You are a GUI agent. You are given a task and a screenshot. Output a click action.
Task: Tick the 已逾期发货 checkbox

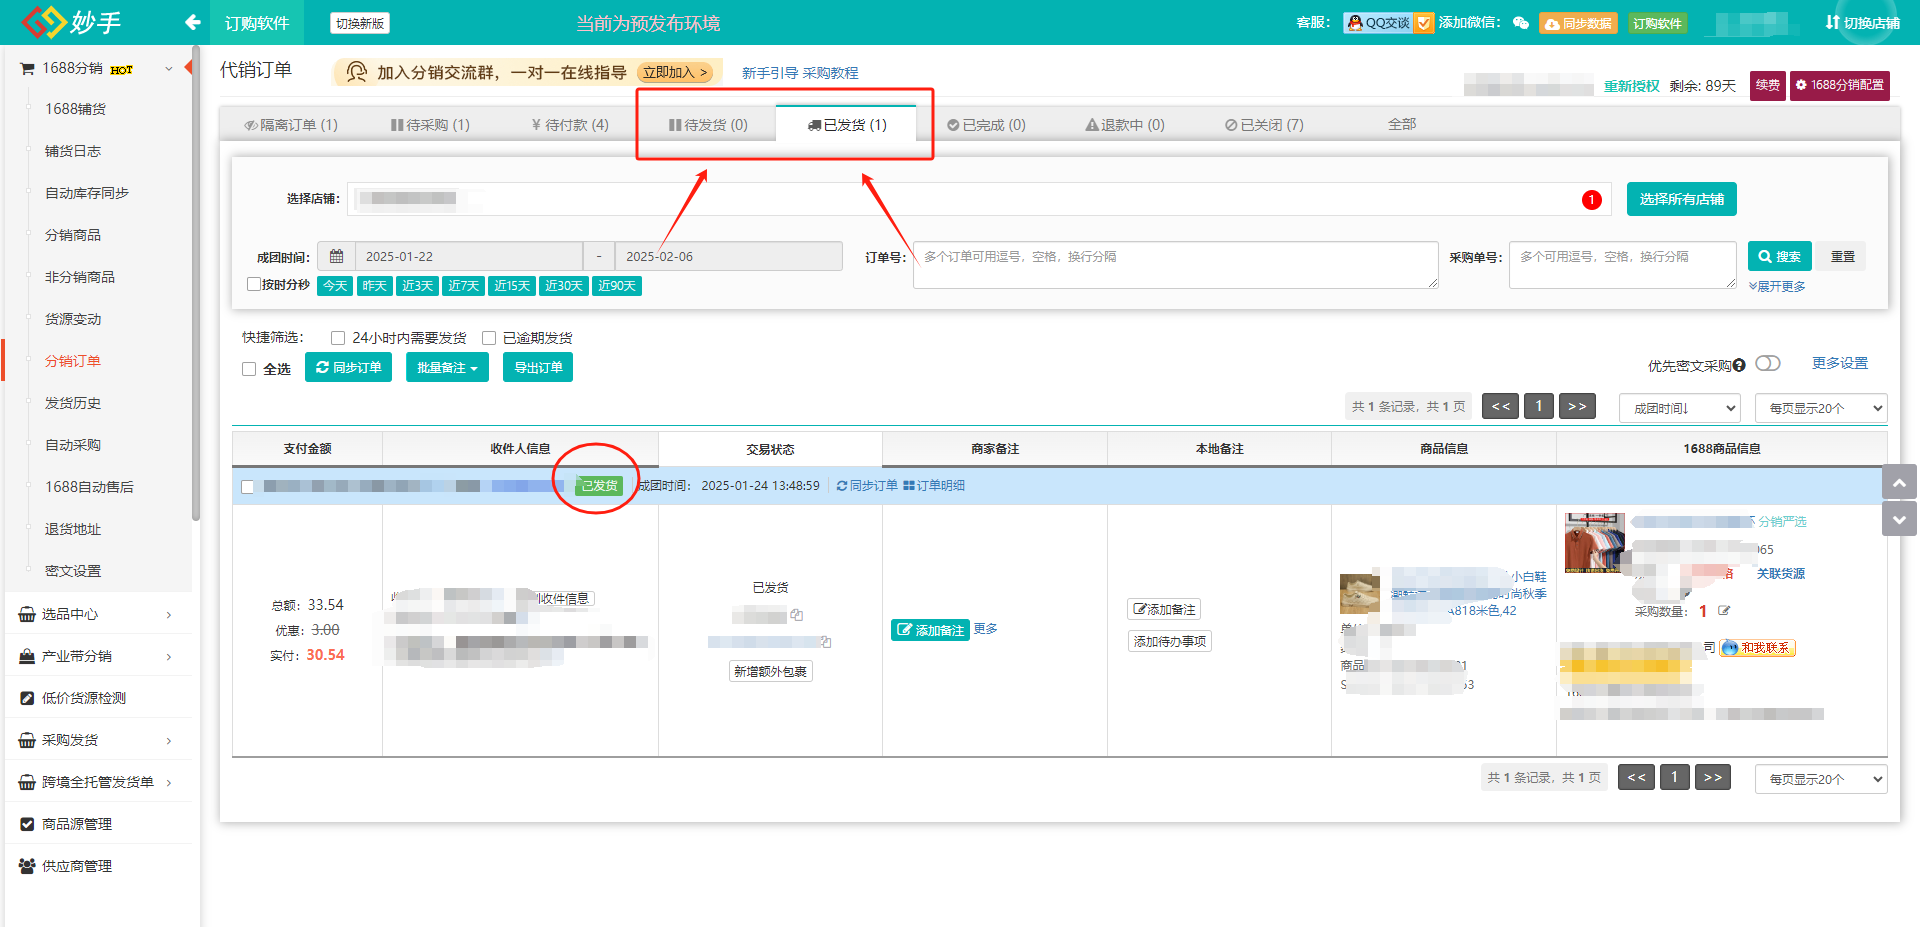489,338
